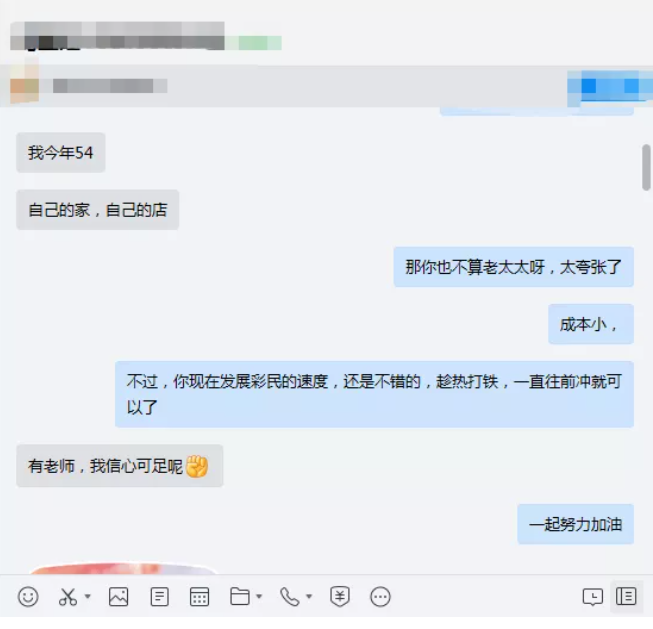
Task: Send a picture using the image icon
Action: tap(119, 597)
